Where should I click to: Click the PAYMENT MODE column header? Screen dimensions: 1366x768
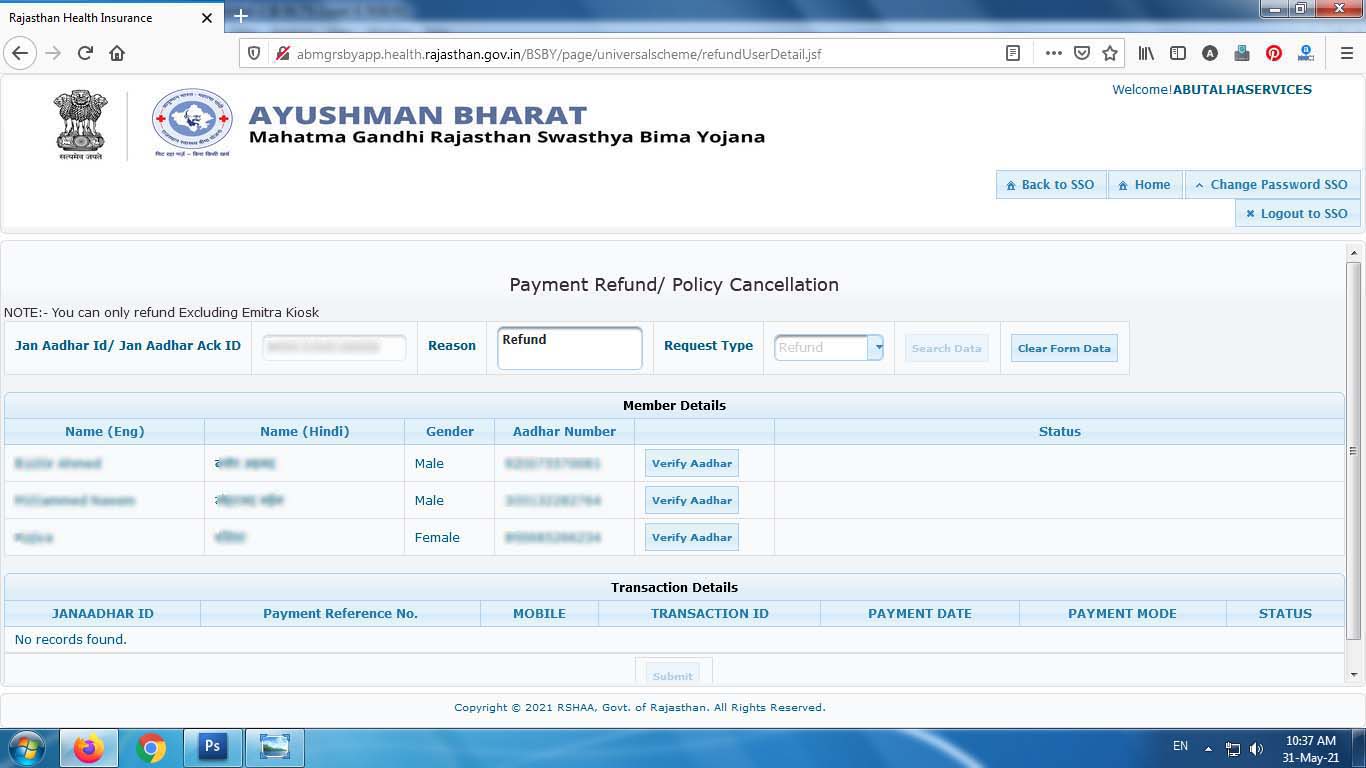click(1123, 613)
